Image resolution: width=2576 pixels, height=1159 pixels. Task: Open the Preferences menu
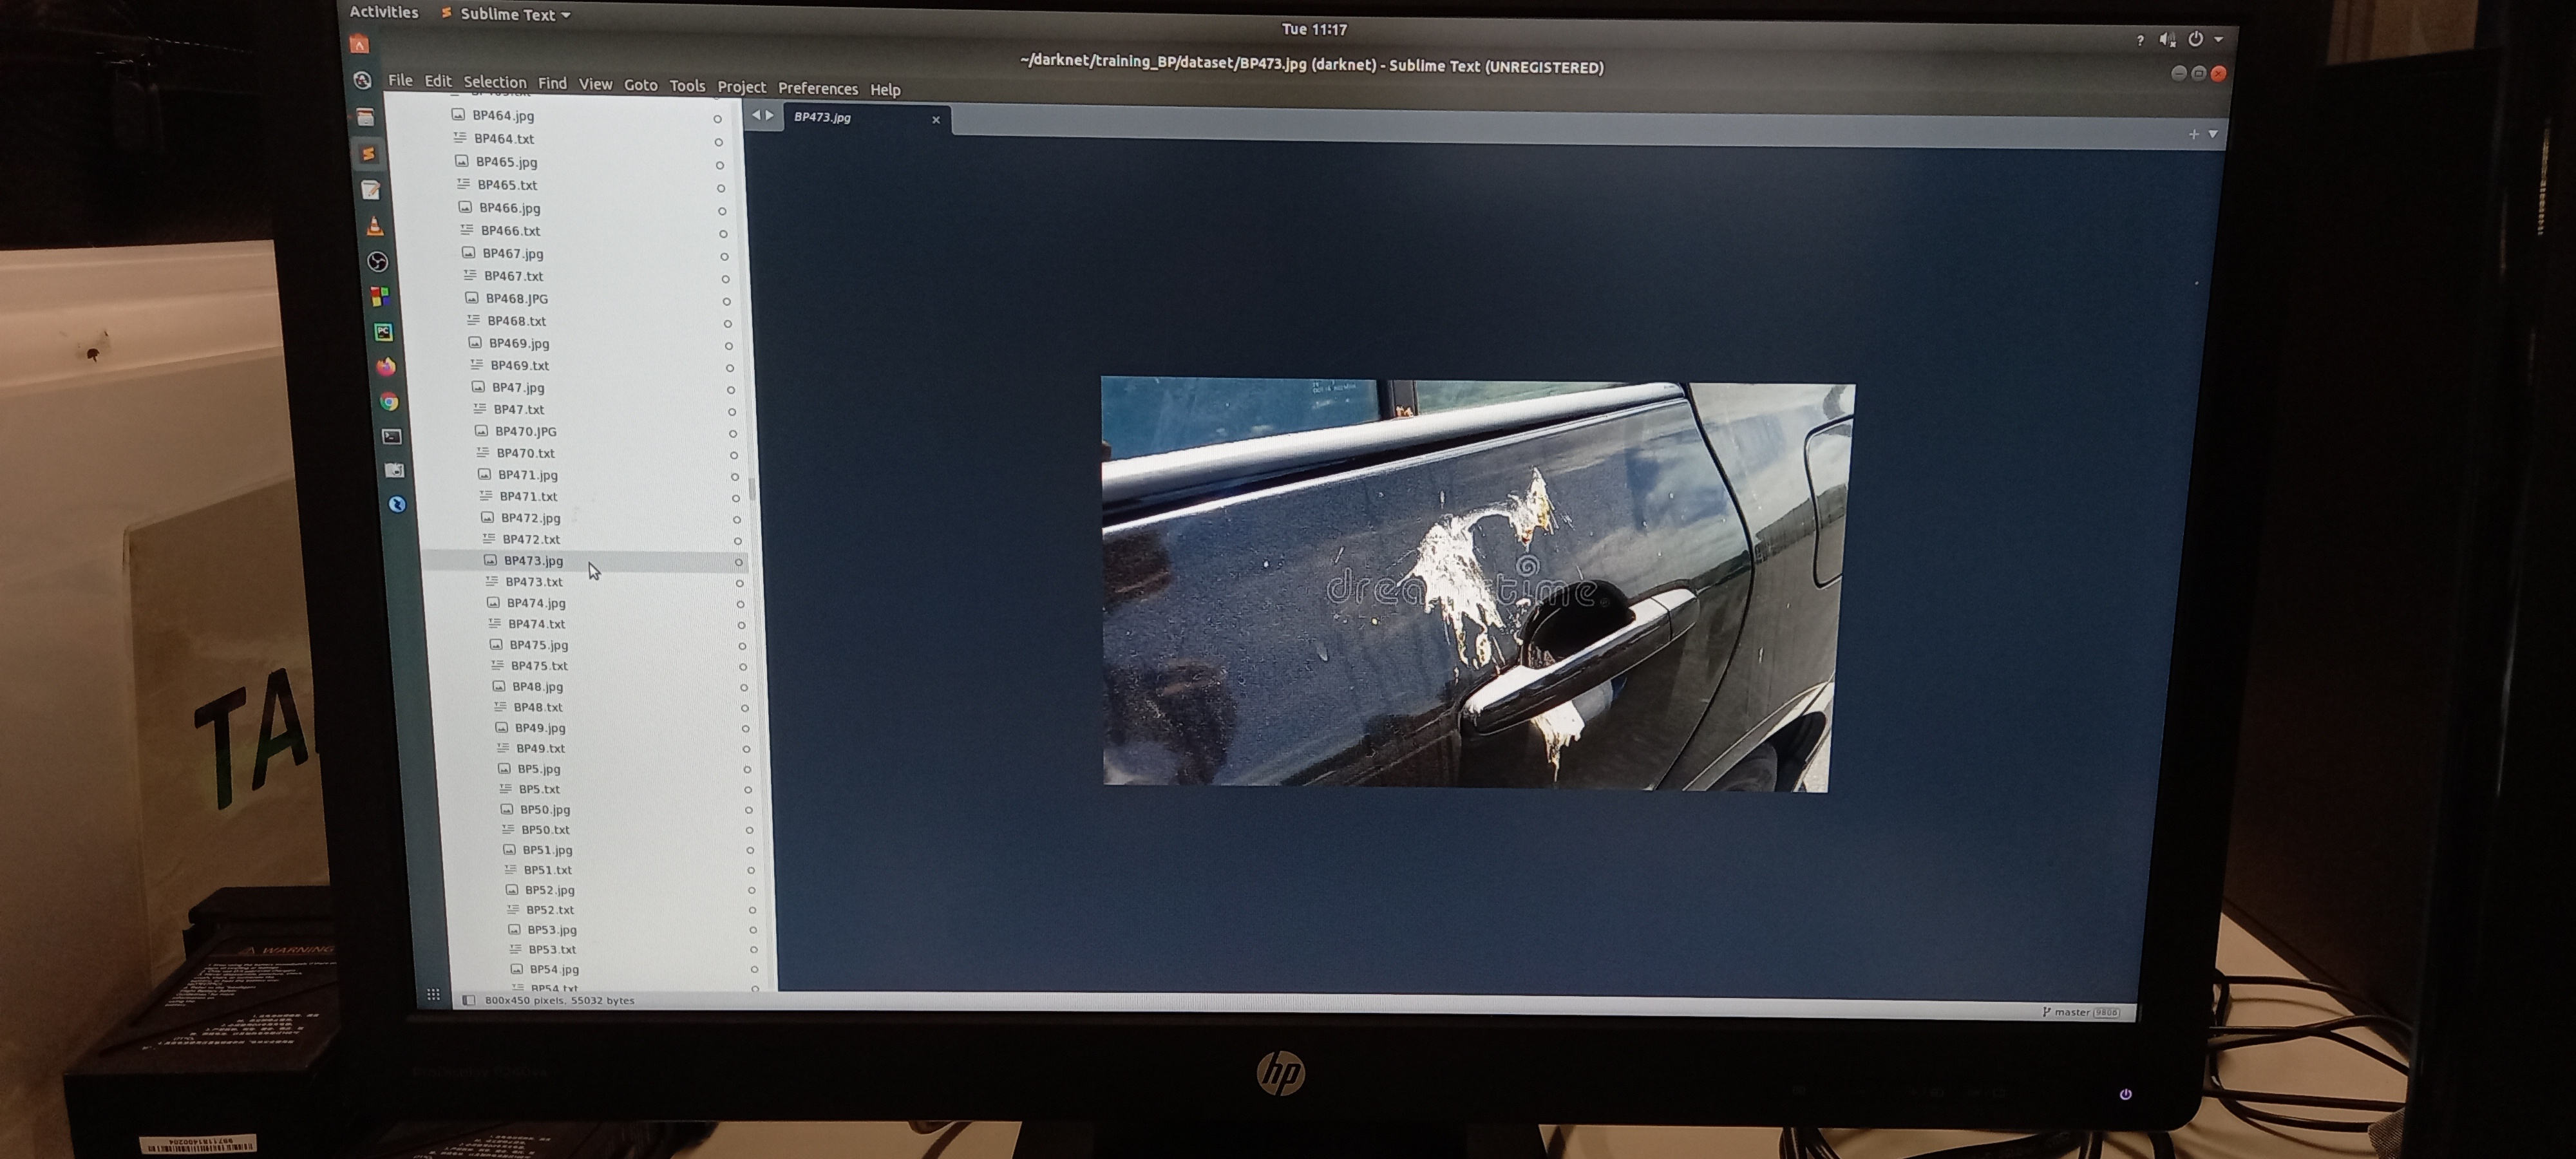tap(817, 88)
